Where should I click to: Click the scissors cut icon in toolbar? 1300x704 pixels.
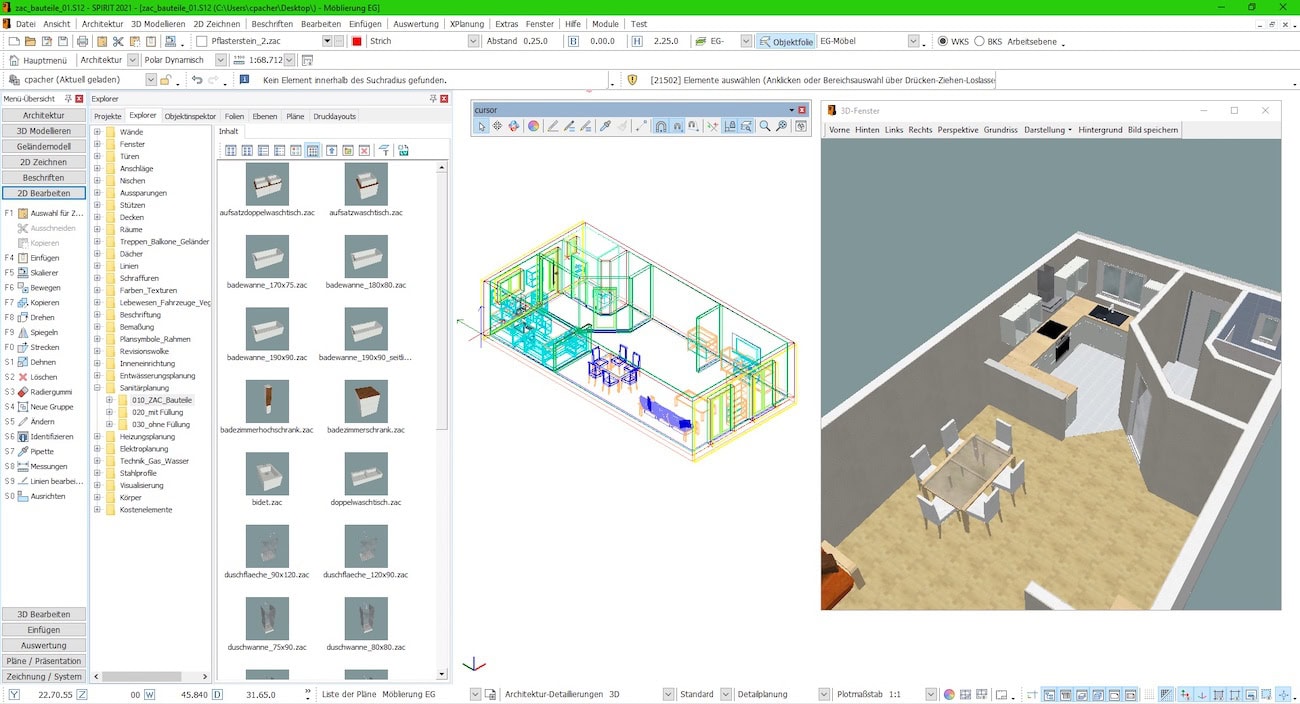click(x=118, y=41)
